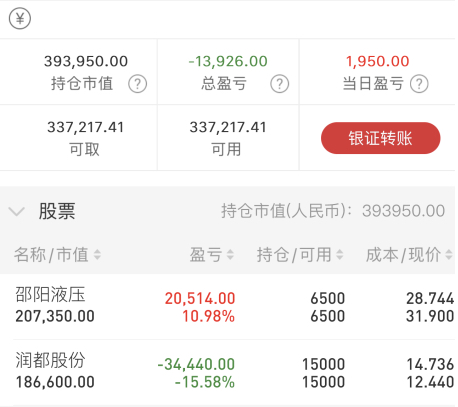This screenshot has height=407, width=458.
Task: Tap the yuan currency icon
Action: (x=20, y=18)
